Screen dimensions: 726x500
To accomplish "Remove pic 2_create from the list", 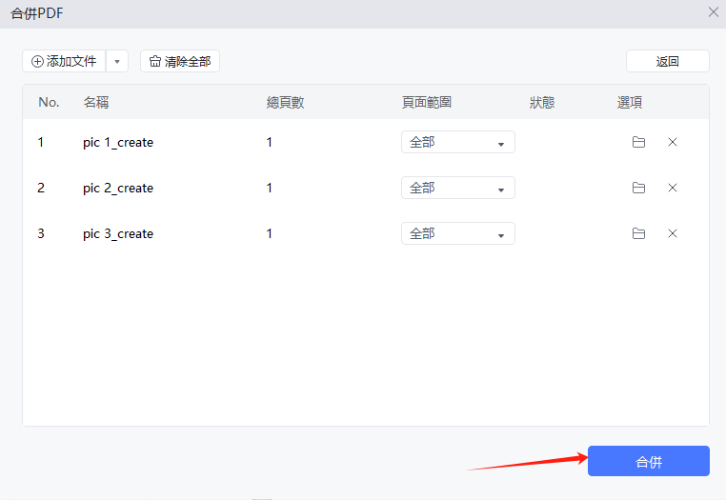I will point(672,188).
